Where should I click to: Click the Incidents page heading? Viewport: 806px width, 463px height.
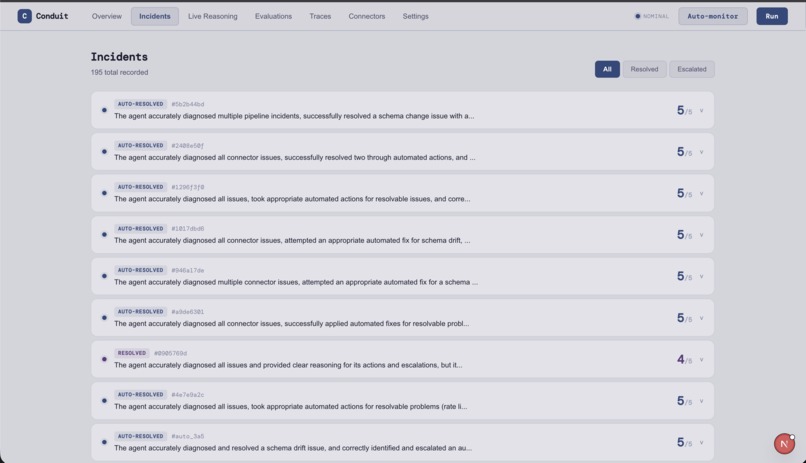(119, 57)
